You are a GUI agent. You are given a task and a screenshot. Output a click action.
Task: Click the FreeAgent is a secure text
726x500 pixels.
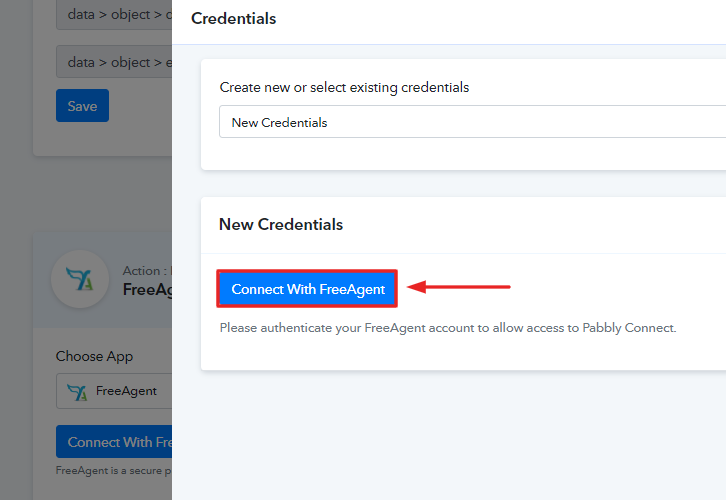pos(113,470)
